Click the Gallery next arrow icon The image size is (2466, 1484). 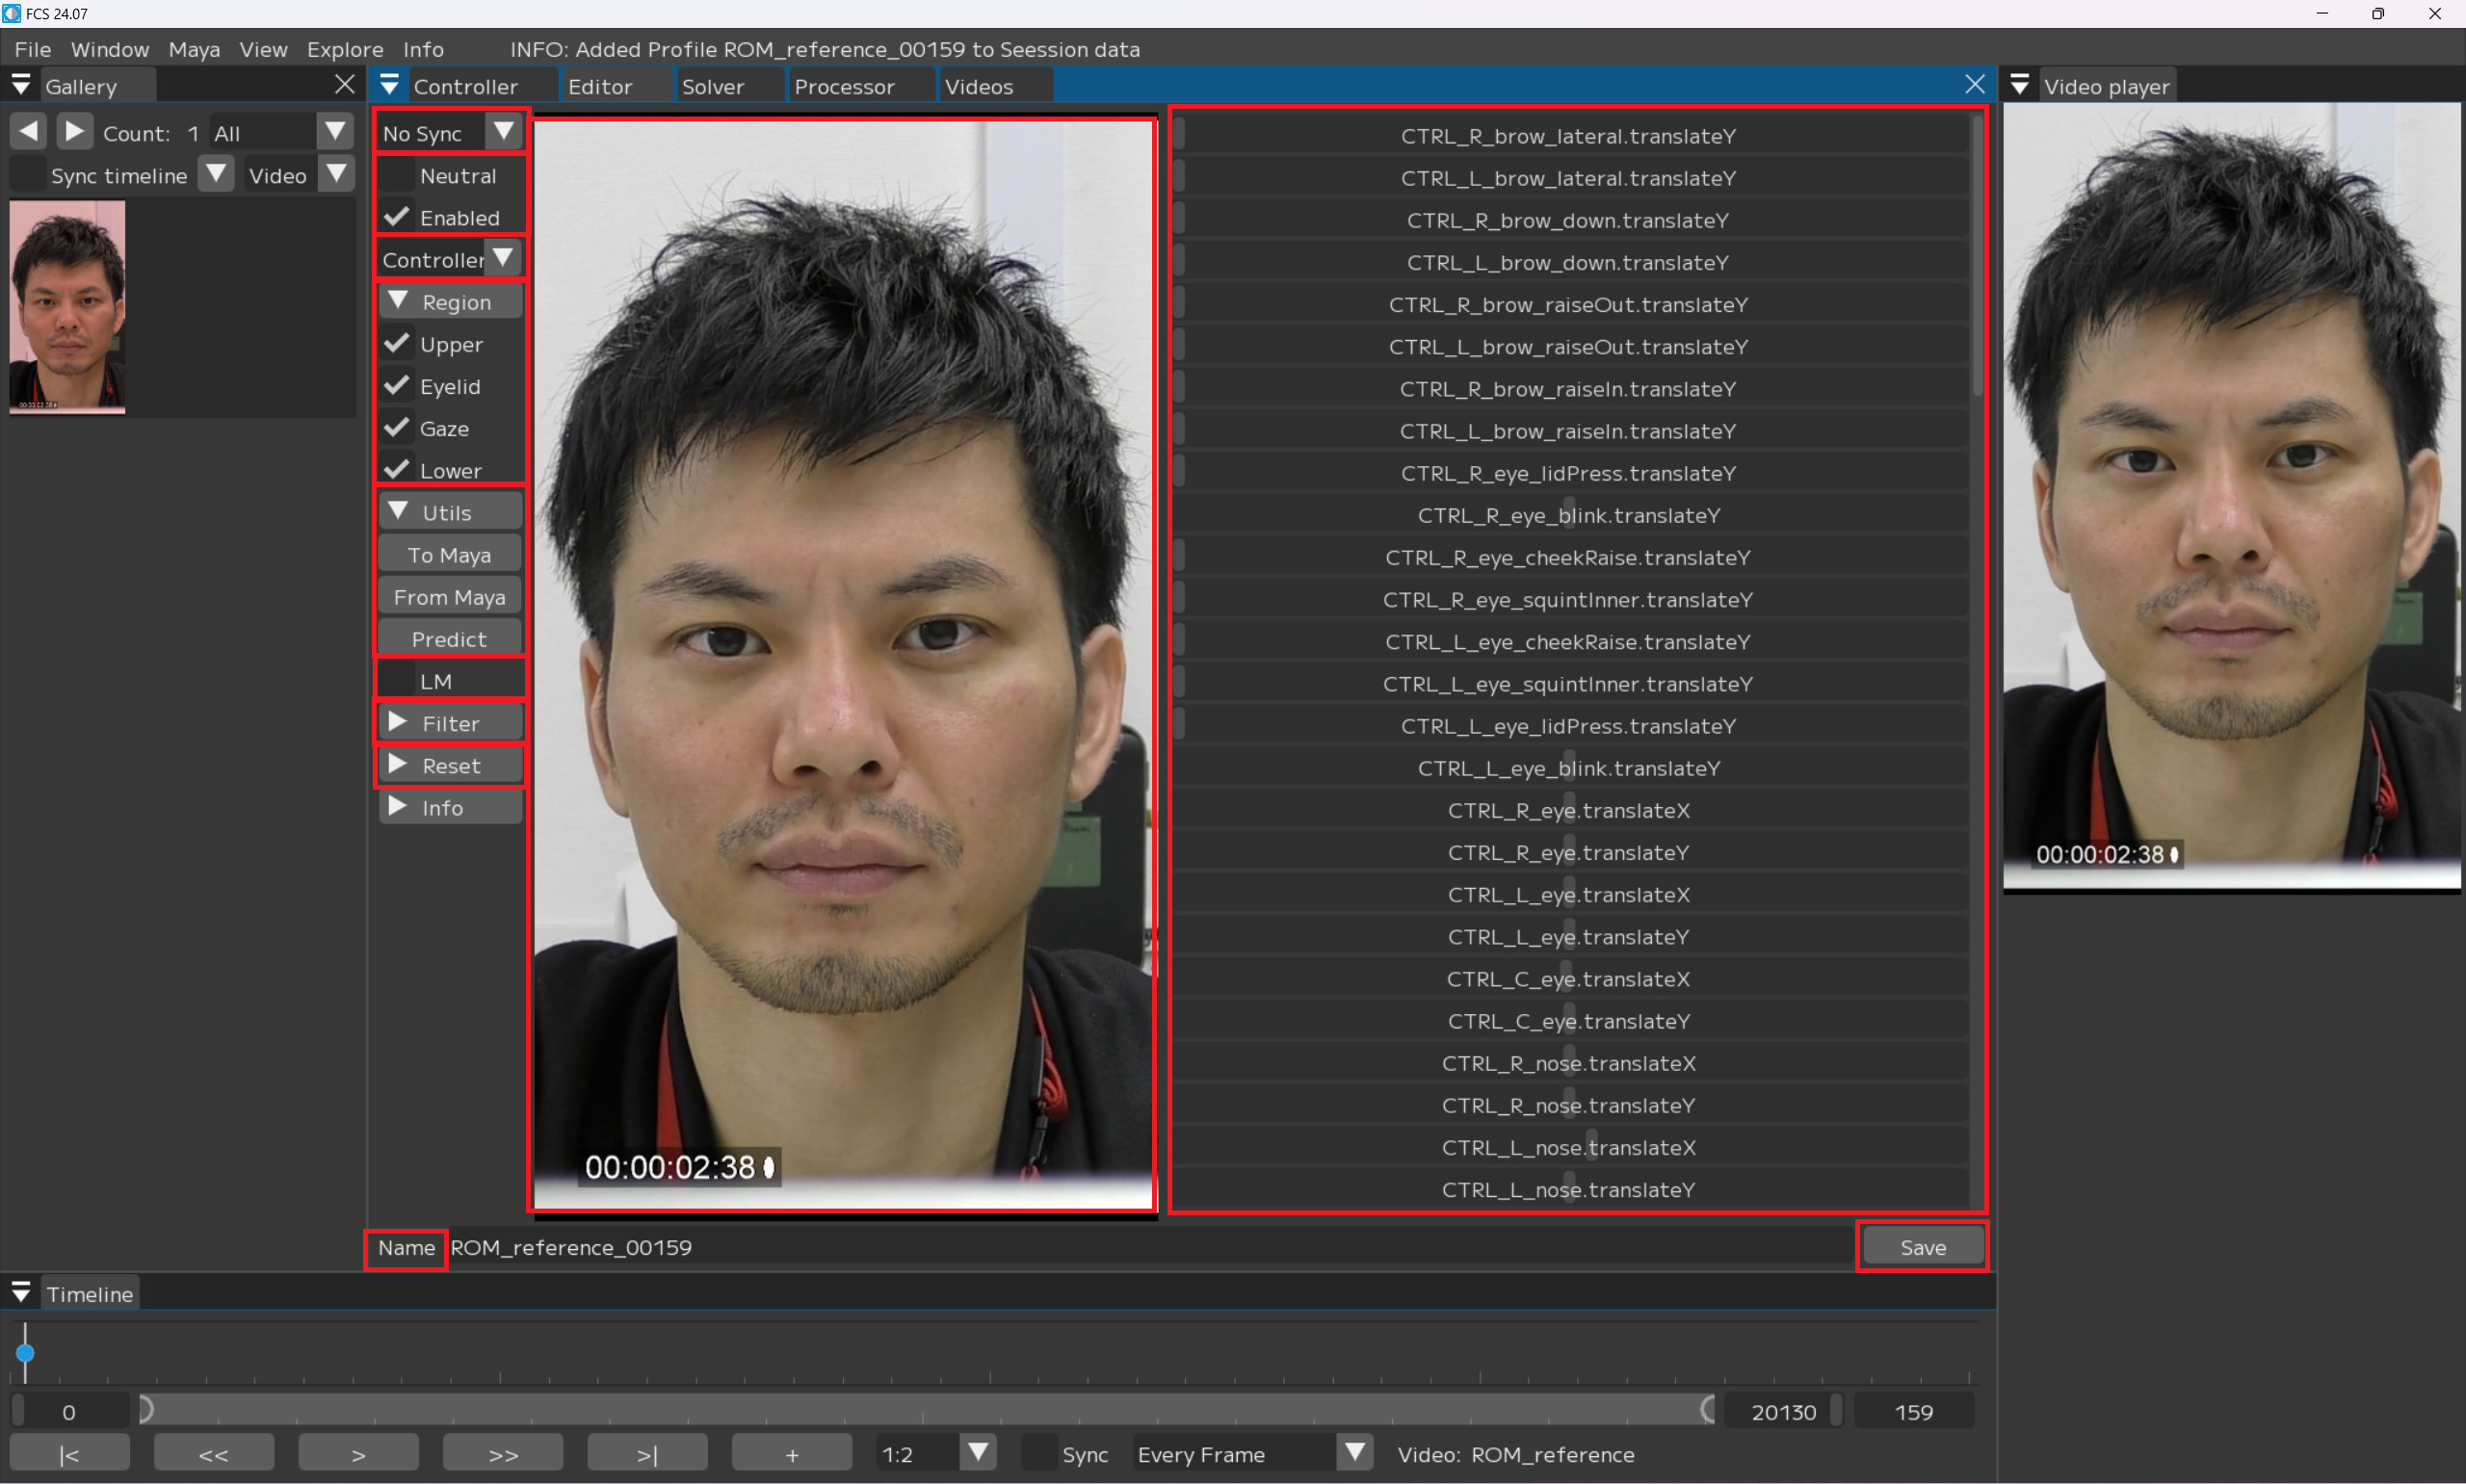click(x=74, y=131)
